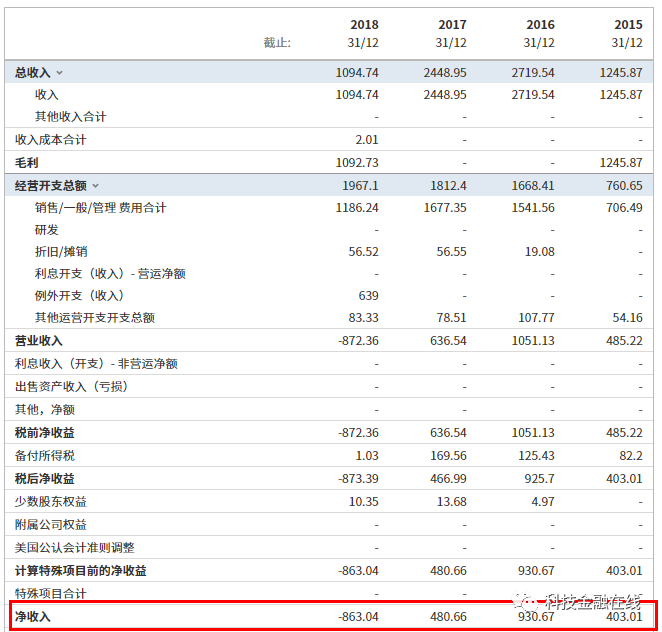Click the 截止: label
The image size is (662, 632).
277,43
